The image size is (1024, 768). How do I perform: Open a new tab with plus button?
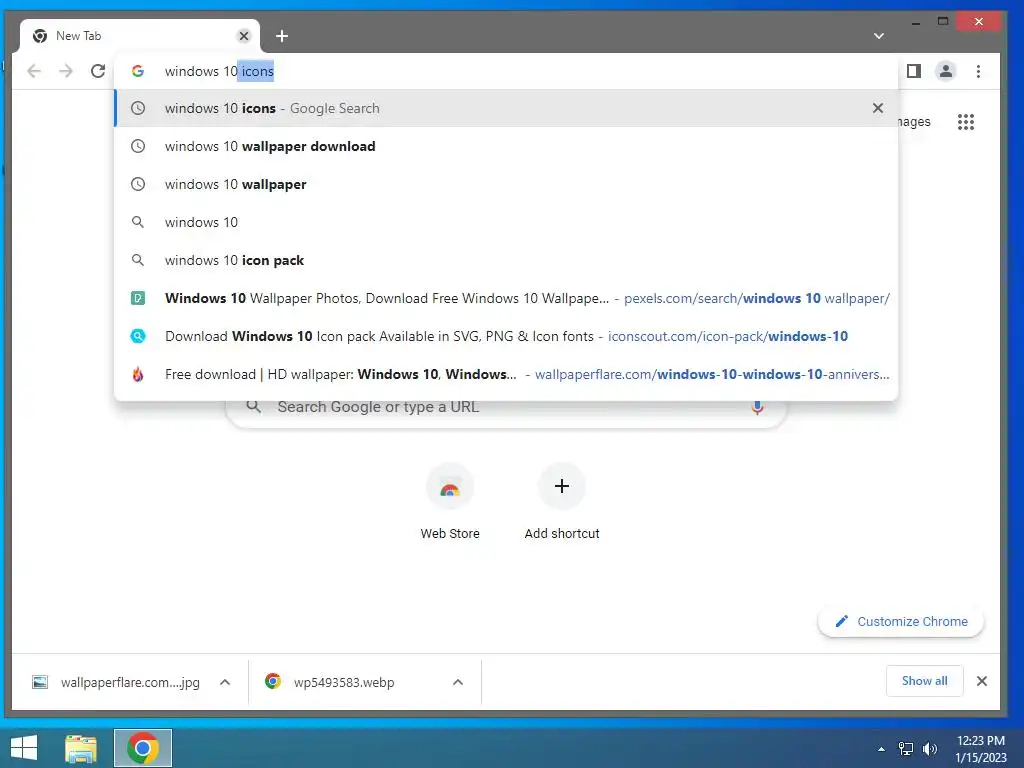(281, 36)
